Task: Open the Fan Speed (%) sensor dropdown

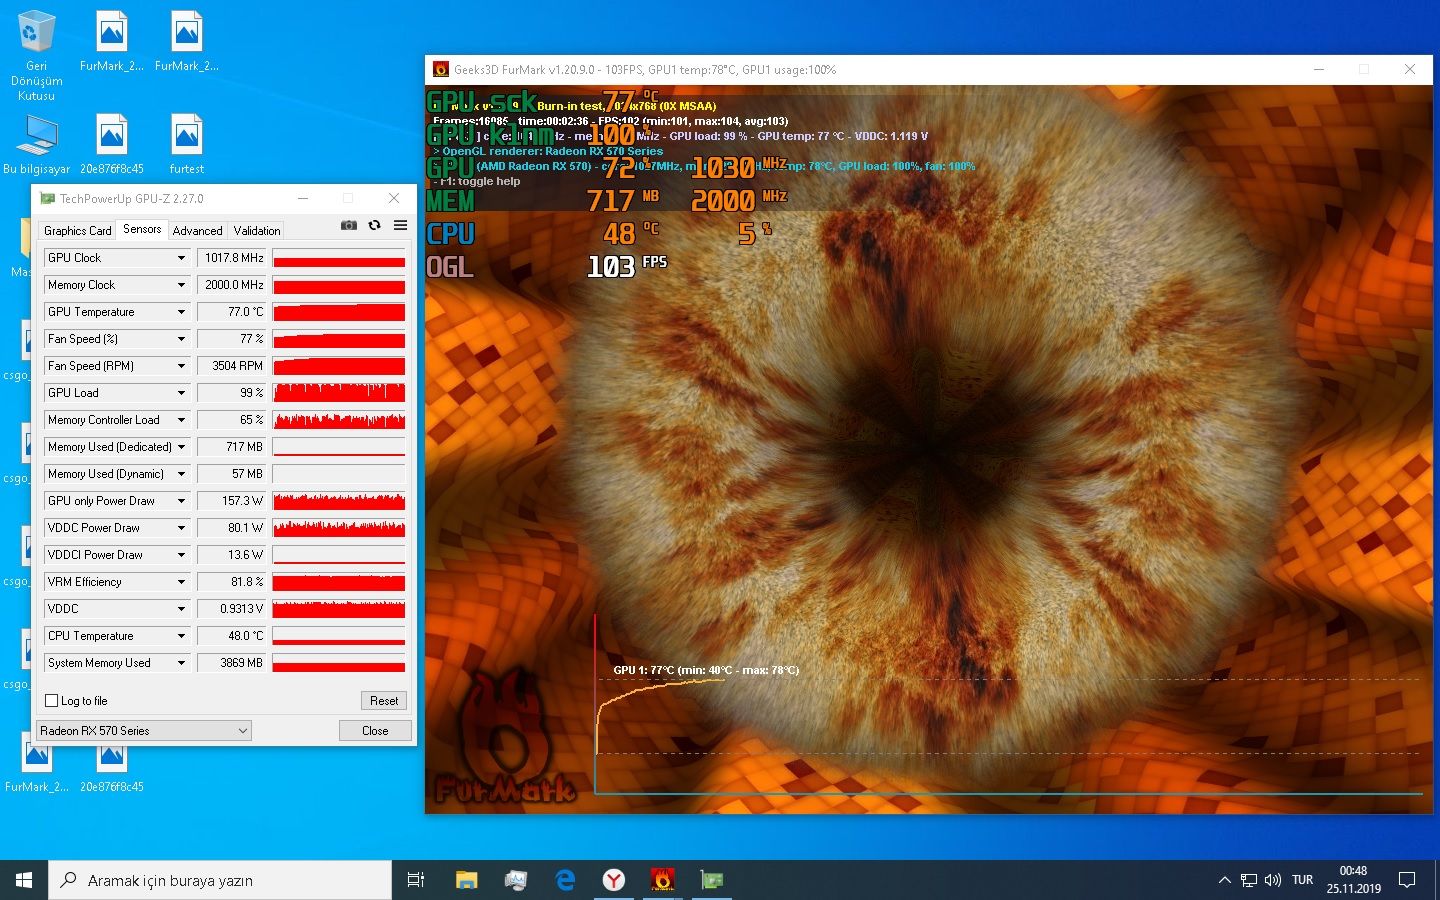Action: pos(181,339)
